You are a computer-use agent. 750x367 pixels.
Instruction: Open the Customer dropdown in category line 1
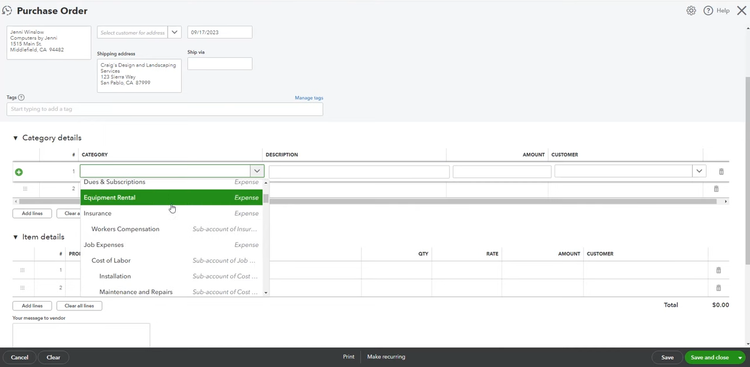pos(699,171)
